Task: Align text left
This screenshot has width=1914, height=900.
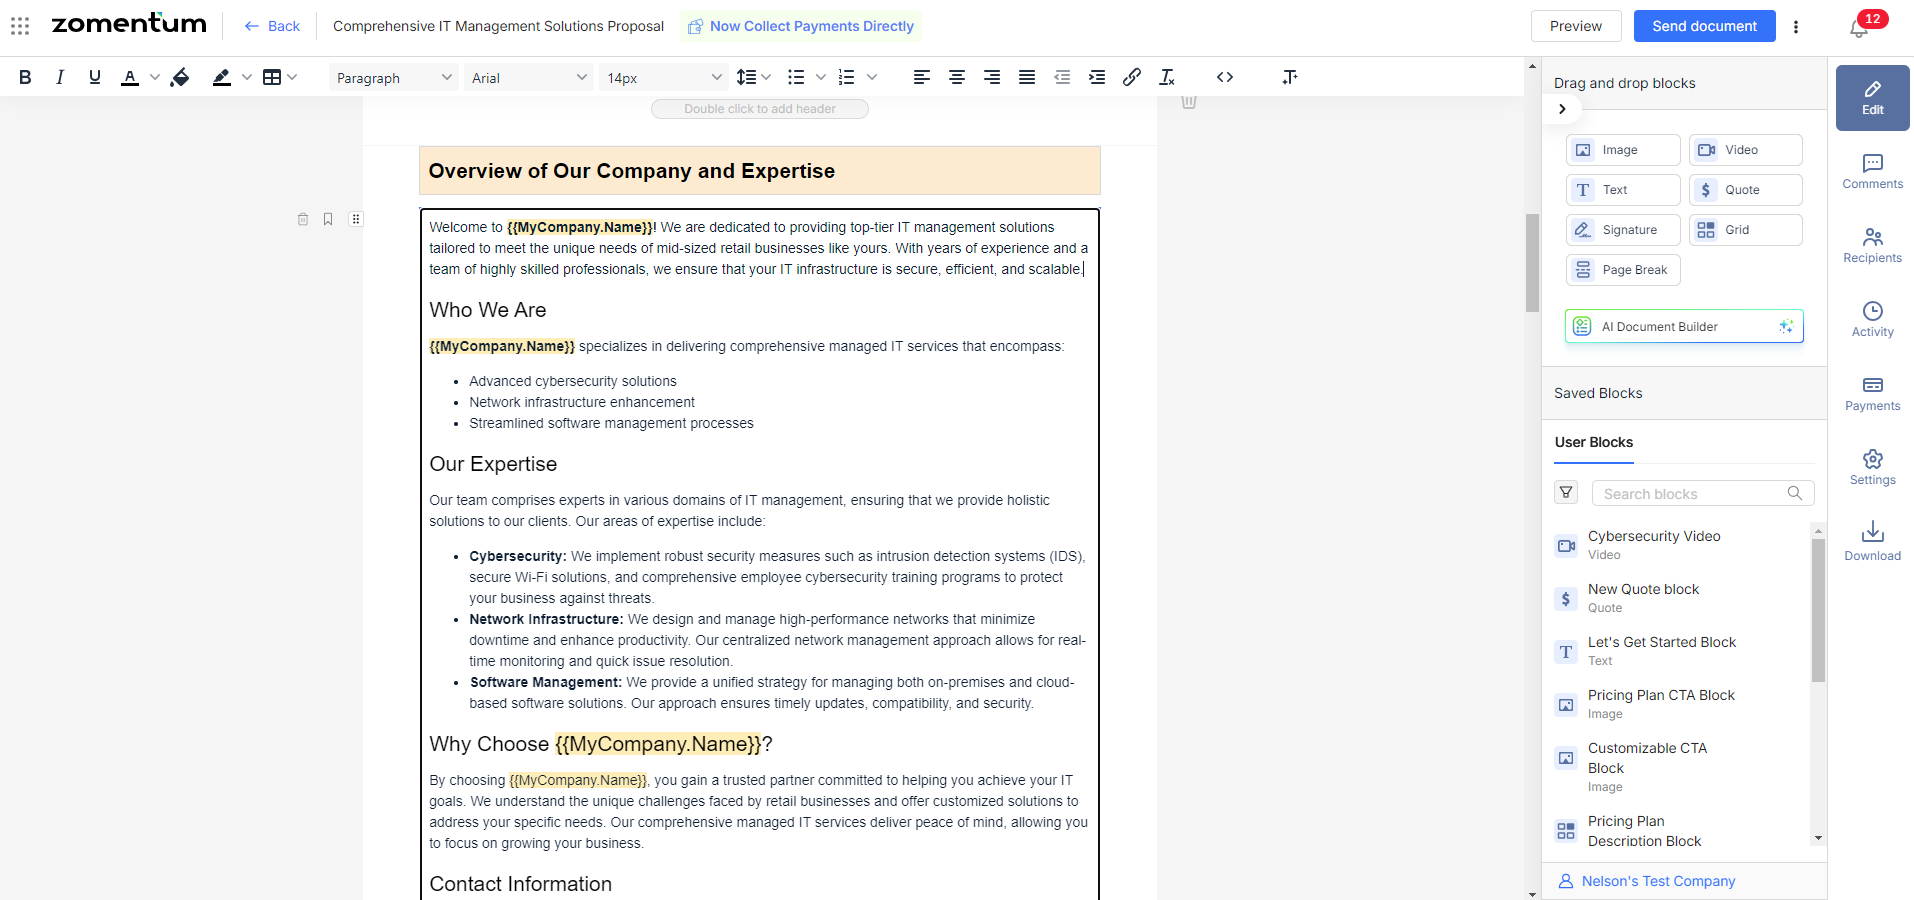Action: (922, 77)
